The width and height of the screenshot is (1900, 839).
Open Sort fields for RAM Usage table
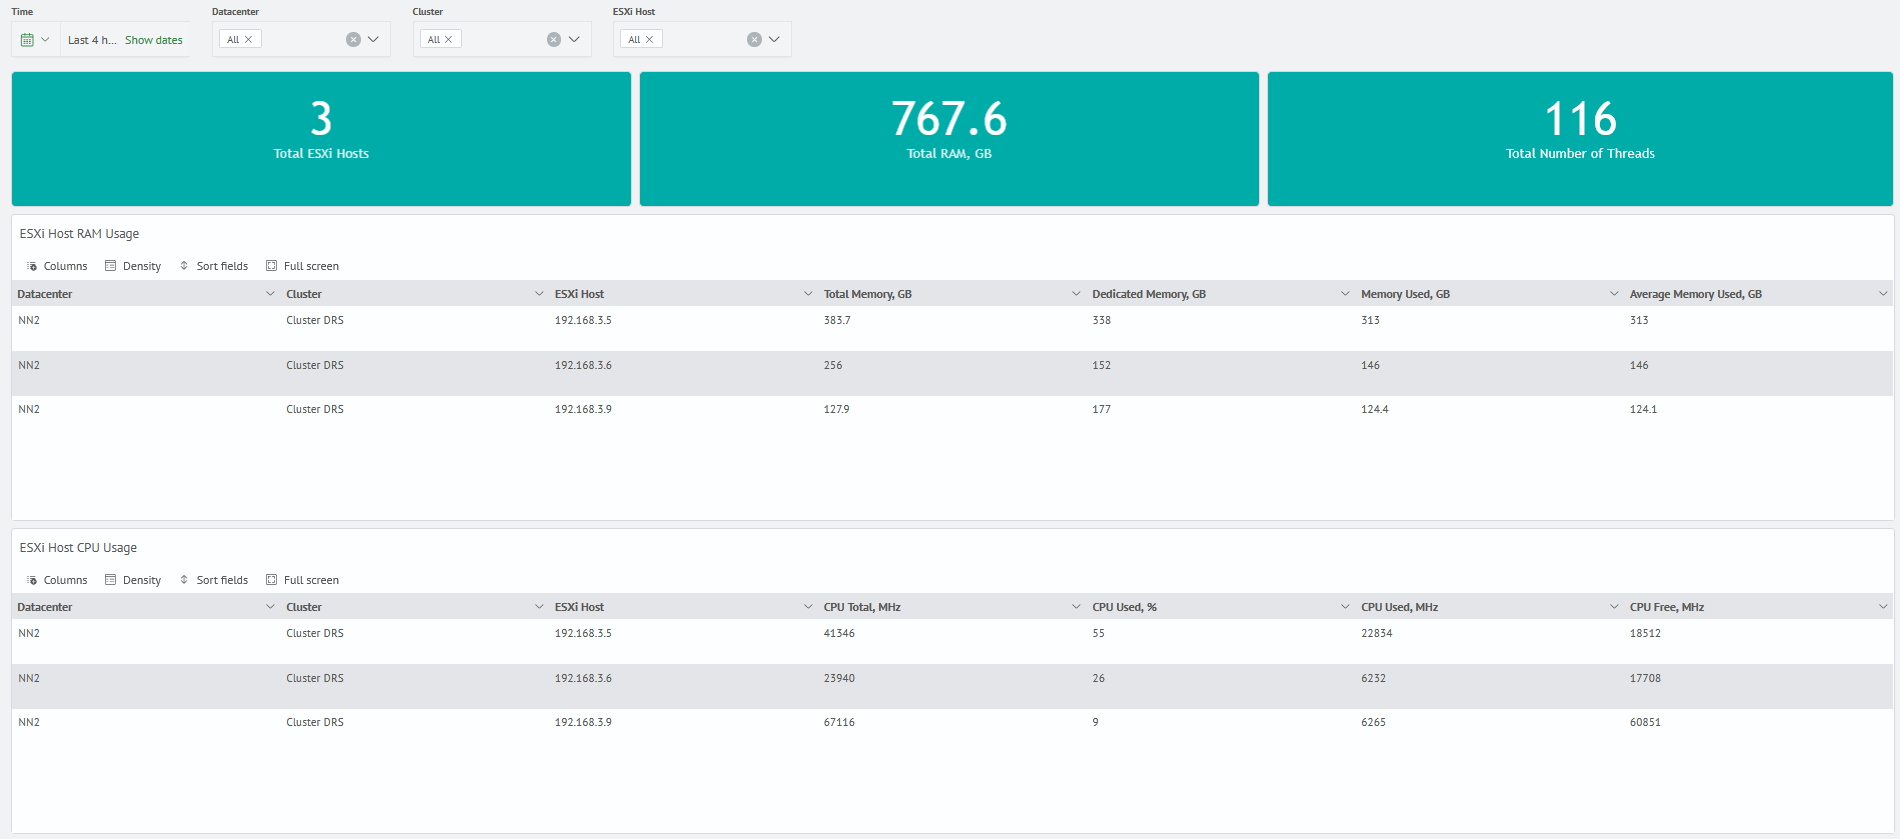pyautogui.click(x=214, y=266)
